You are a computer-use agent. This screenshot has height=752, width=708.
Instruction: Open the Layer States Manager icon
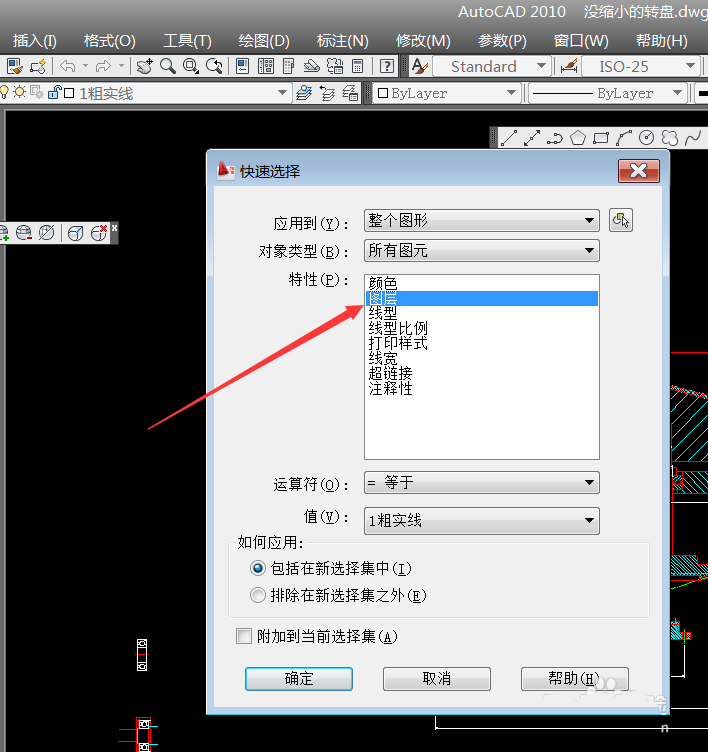coord(350,93)
